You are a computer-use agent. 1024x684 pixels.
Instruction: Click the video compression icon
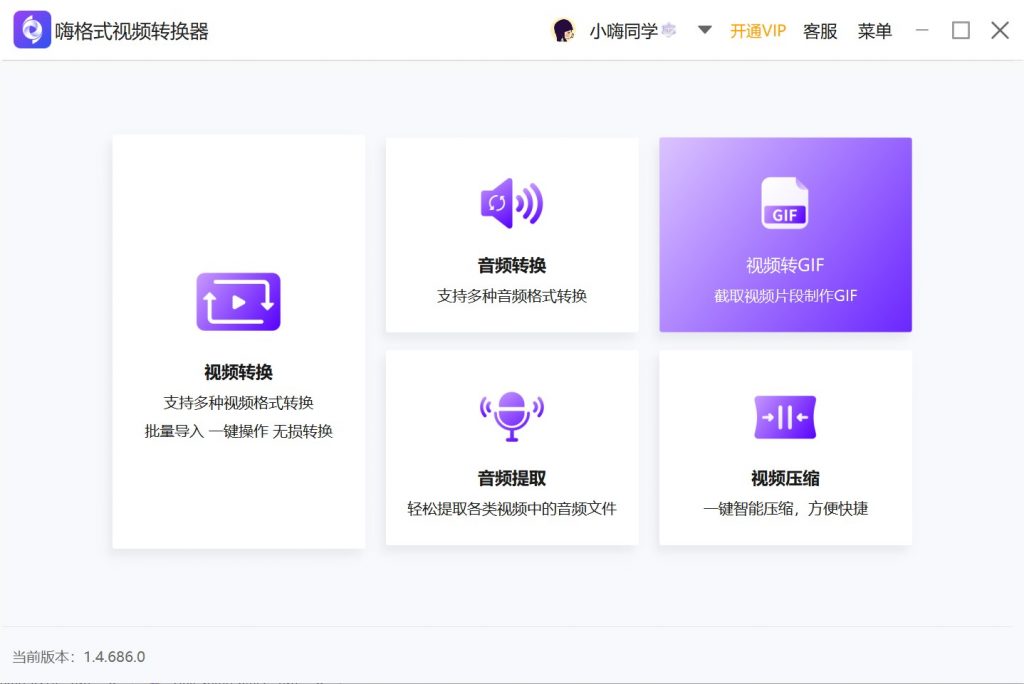784,417
